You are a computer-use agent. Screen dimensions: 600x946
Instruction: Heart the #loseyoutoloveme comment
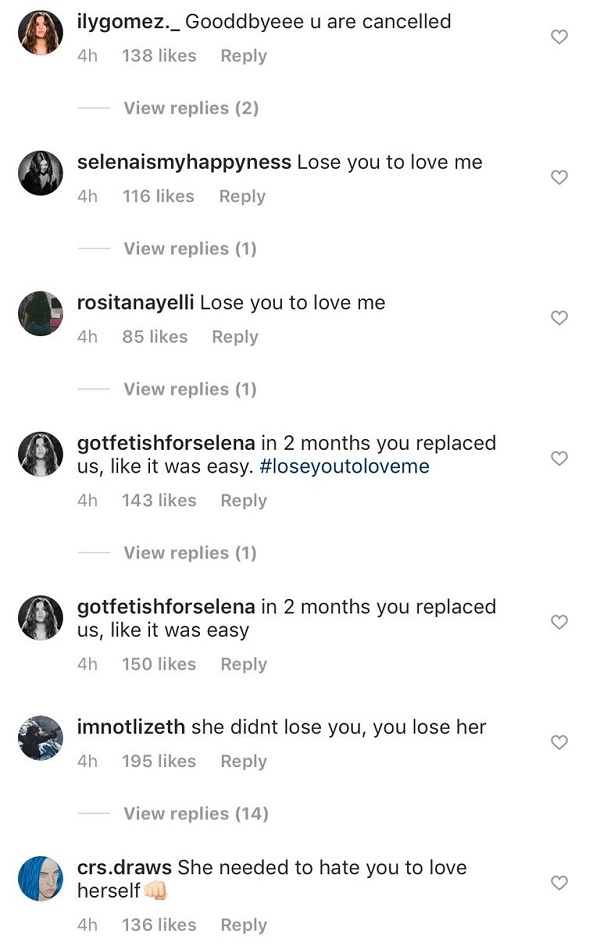560,458
